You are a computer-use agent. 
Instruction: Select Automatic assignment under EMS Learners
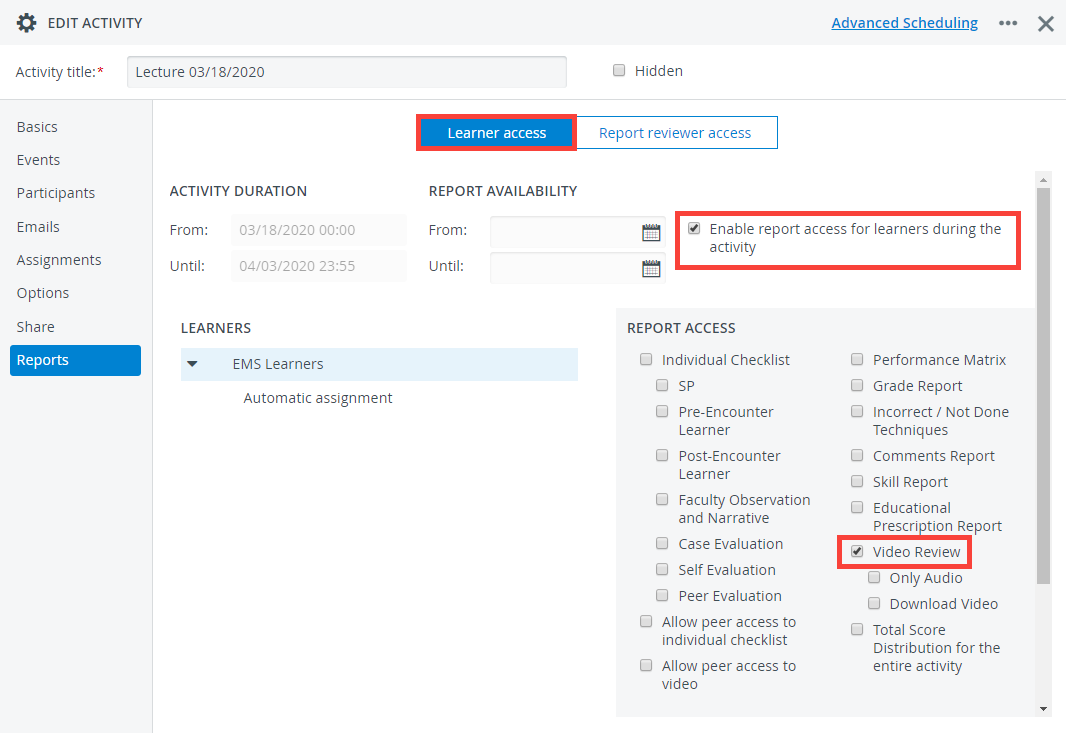click(x=317, y=398)
